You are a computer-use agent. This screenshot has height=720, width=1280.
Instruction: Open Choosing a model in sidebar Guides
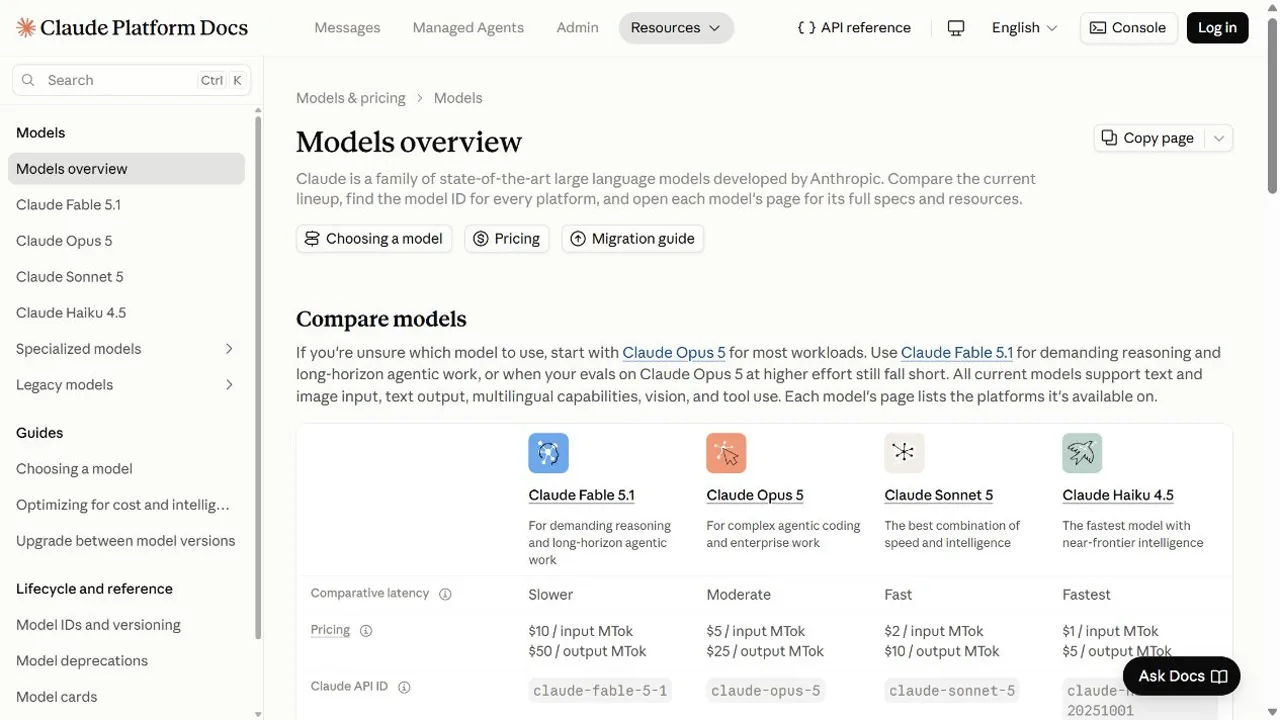click(x=126, y=469)
